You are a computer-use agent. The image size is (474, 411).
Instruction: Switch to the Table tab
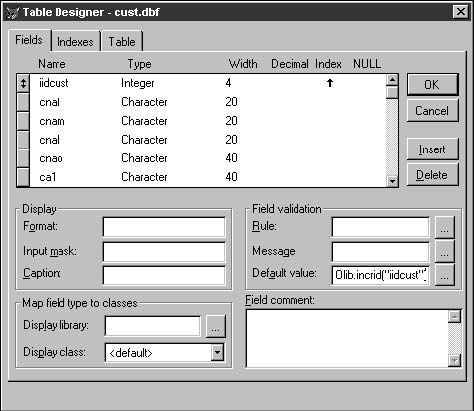[122, 42]
